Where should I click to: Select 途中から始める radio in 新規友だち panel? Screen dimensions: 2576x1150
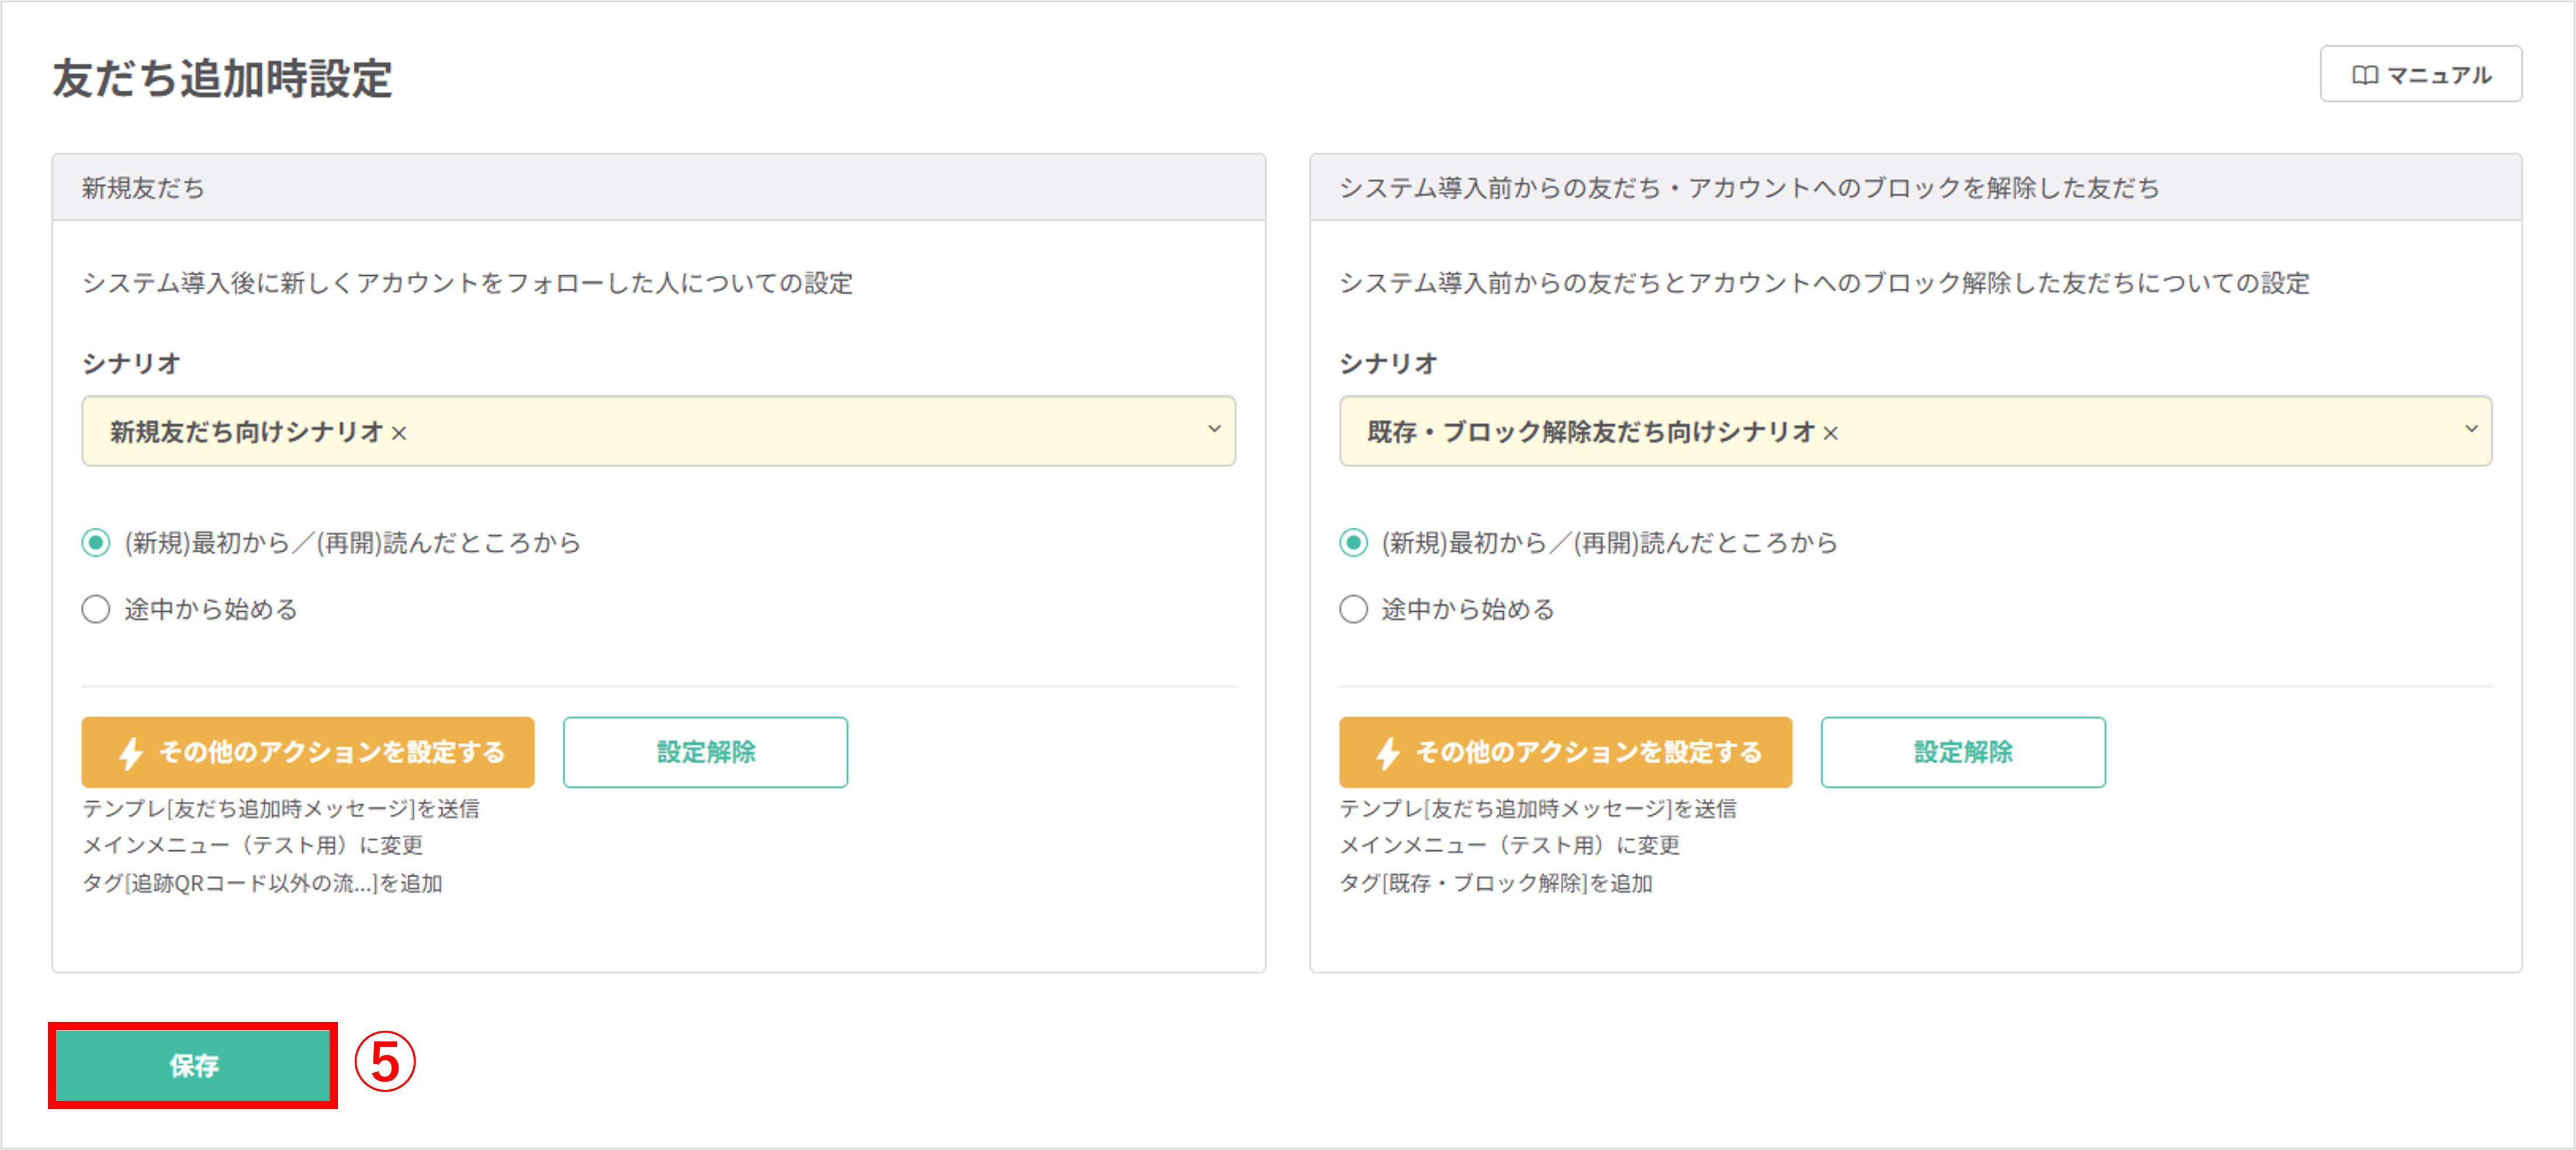click(x=96, y=609)
